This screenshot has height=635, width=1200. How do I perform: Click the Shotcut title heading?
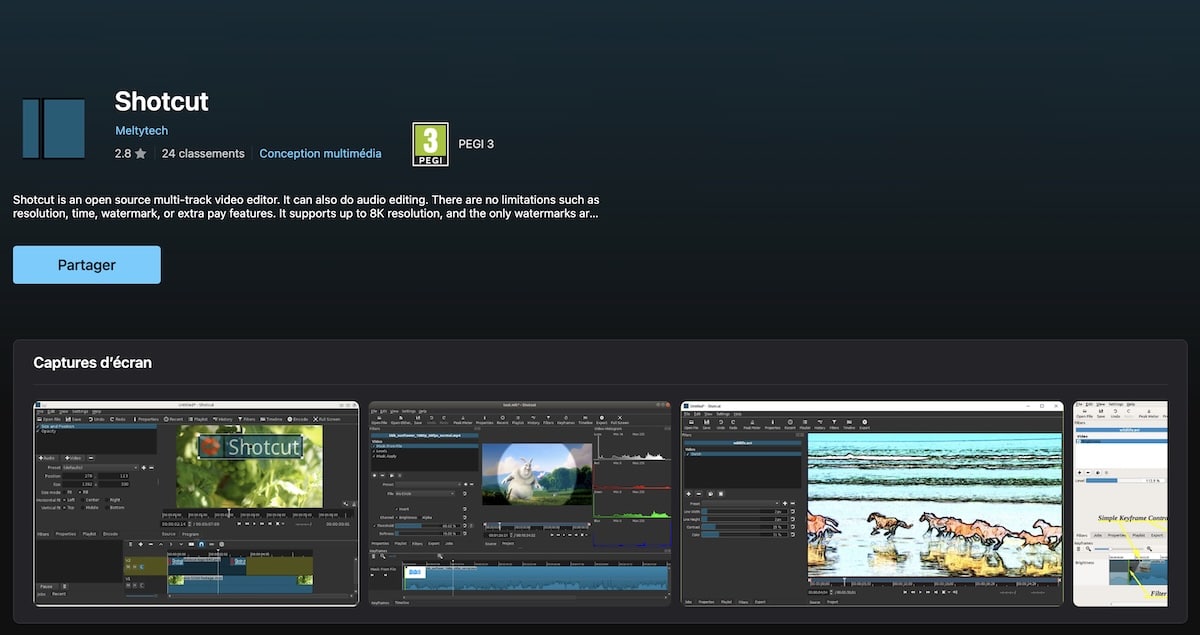161,101
